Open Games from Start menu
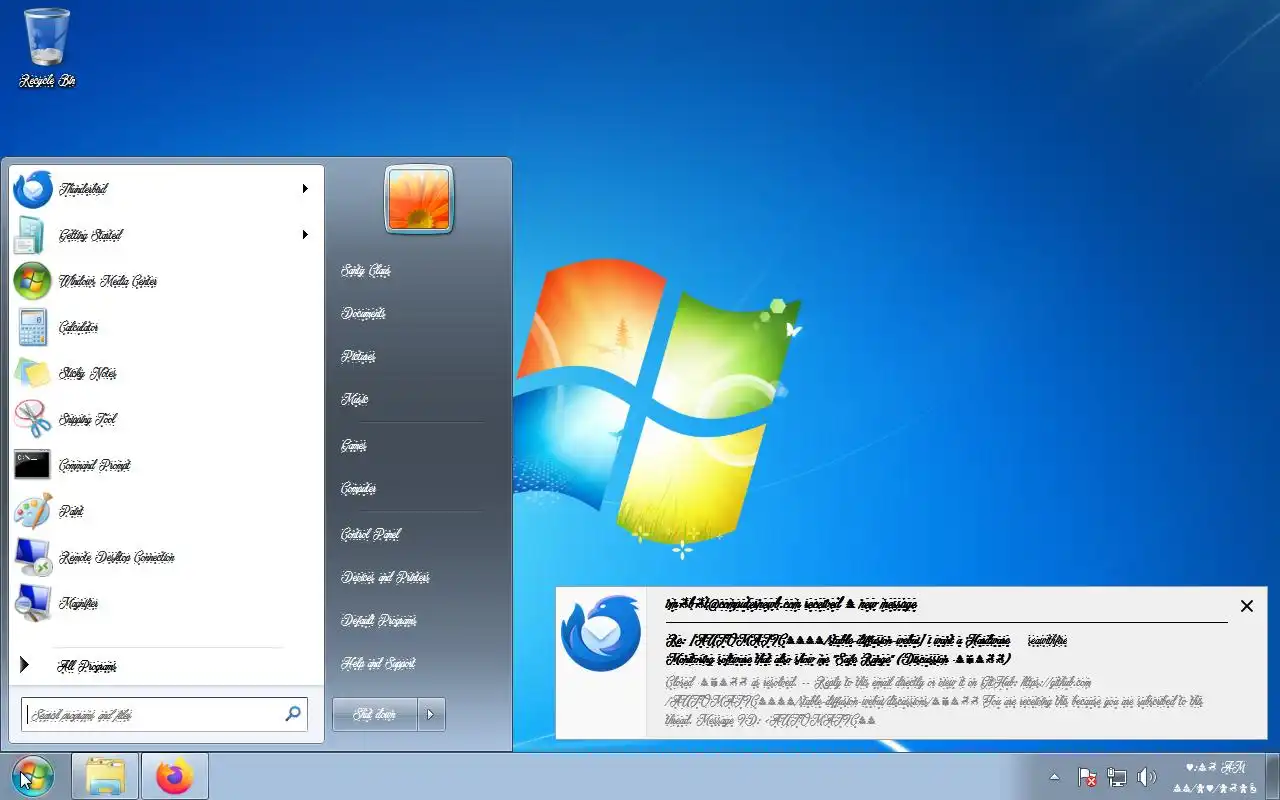This screenshot has height=800, width=1280. coord(354,446)
